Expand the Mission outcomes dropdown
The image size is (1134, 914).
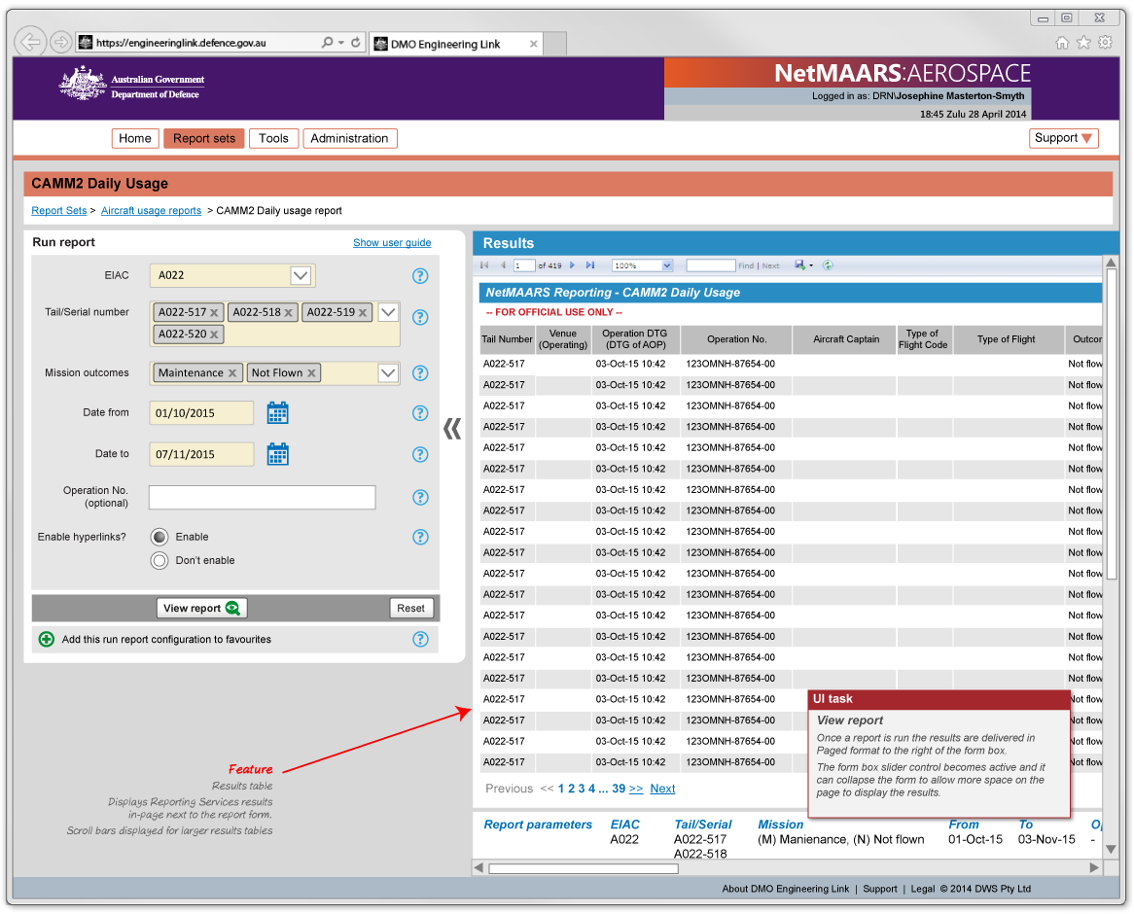pyautogui.click(x=388, y=373)
